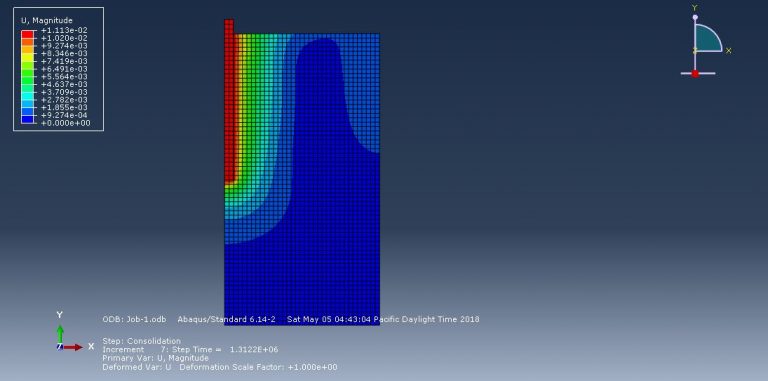The width and height of the screenshot is (768, 381).
Task: Click the Y-axis handle of the 3D compass
Action: [x=695, y=17]
